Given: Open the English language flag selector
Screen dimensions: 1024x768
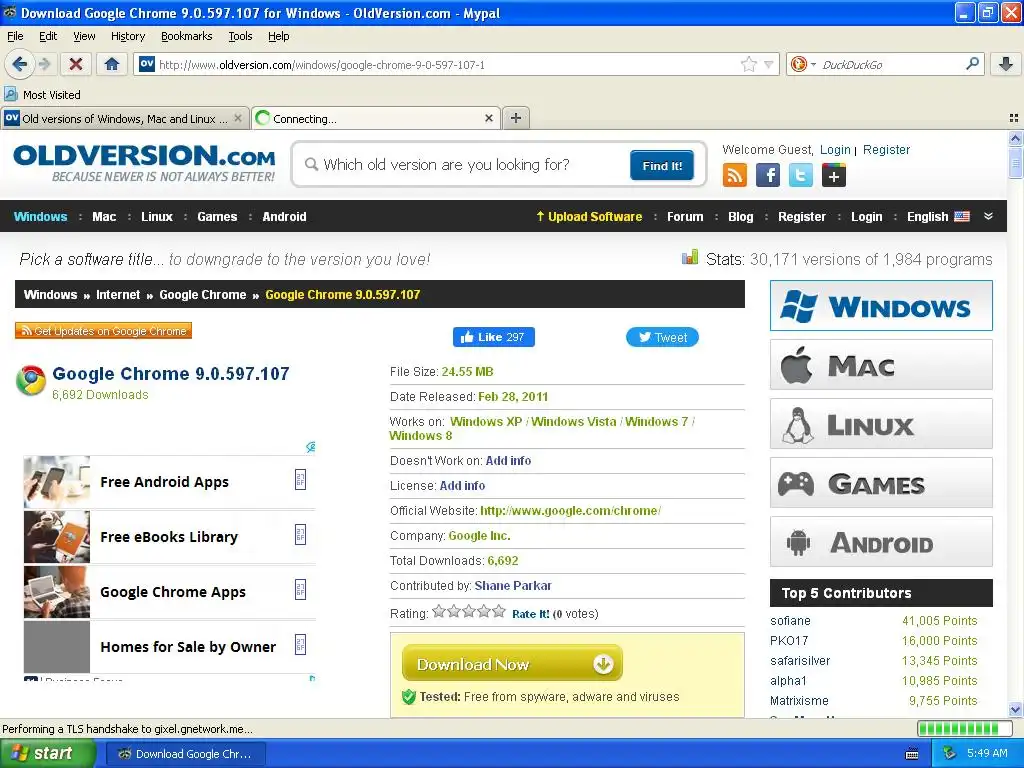Looking at the screenshot, I should (938, 217).
